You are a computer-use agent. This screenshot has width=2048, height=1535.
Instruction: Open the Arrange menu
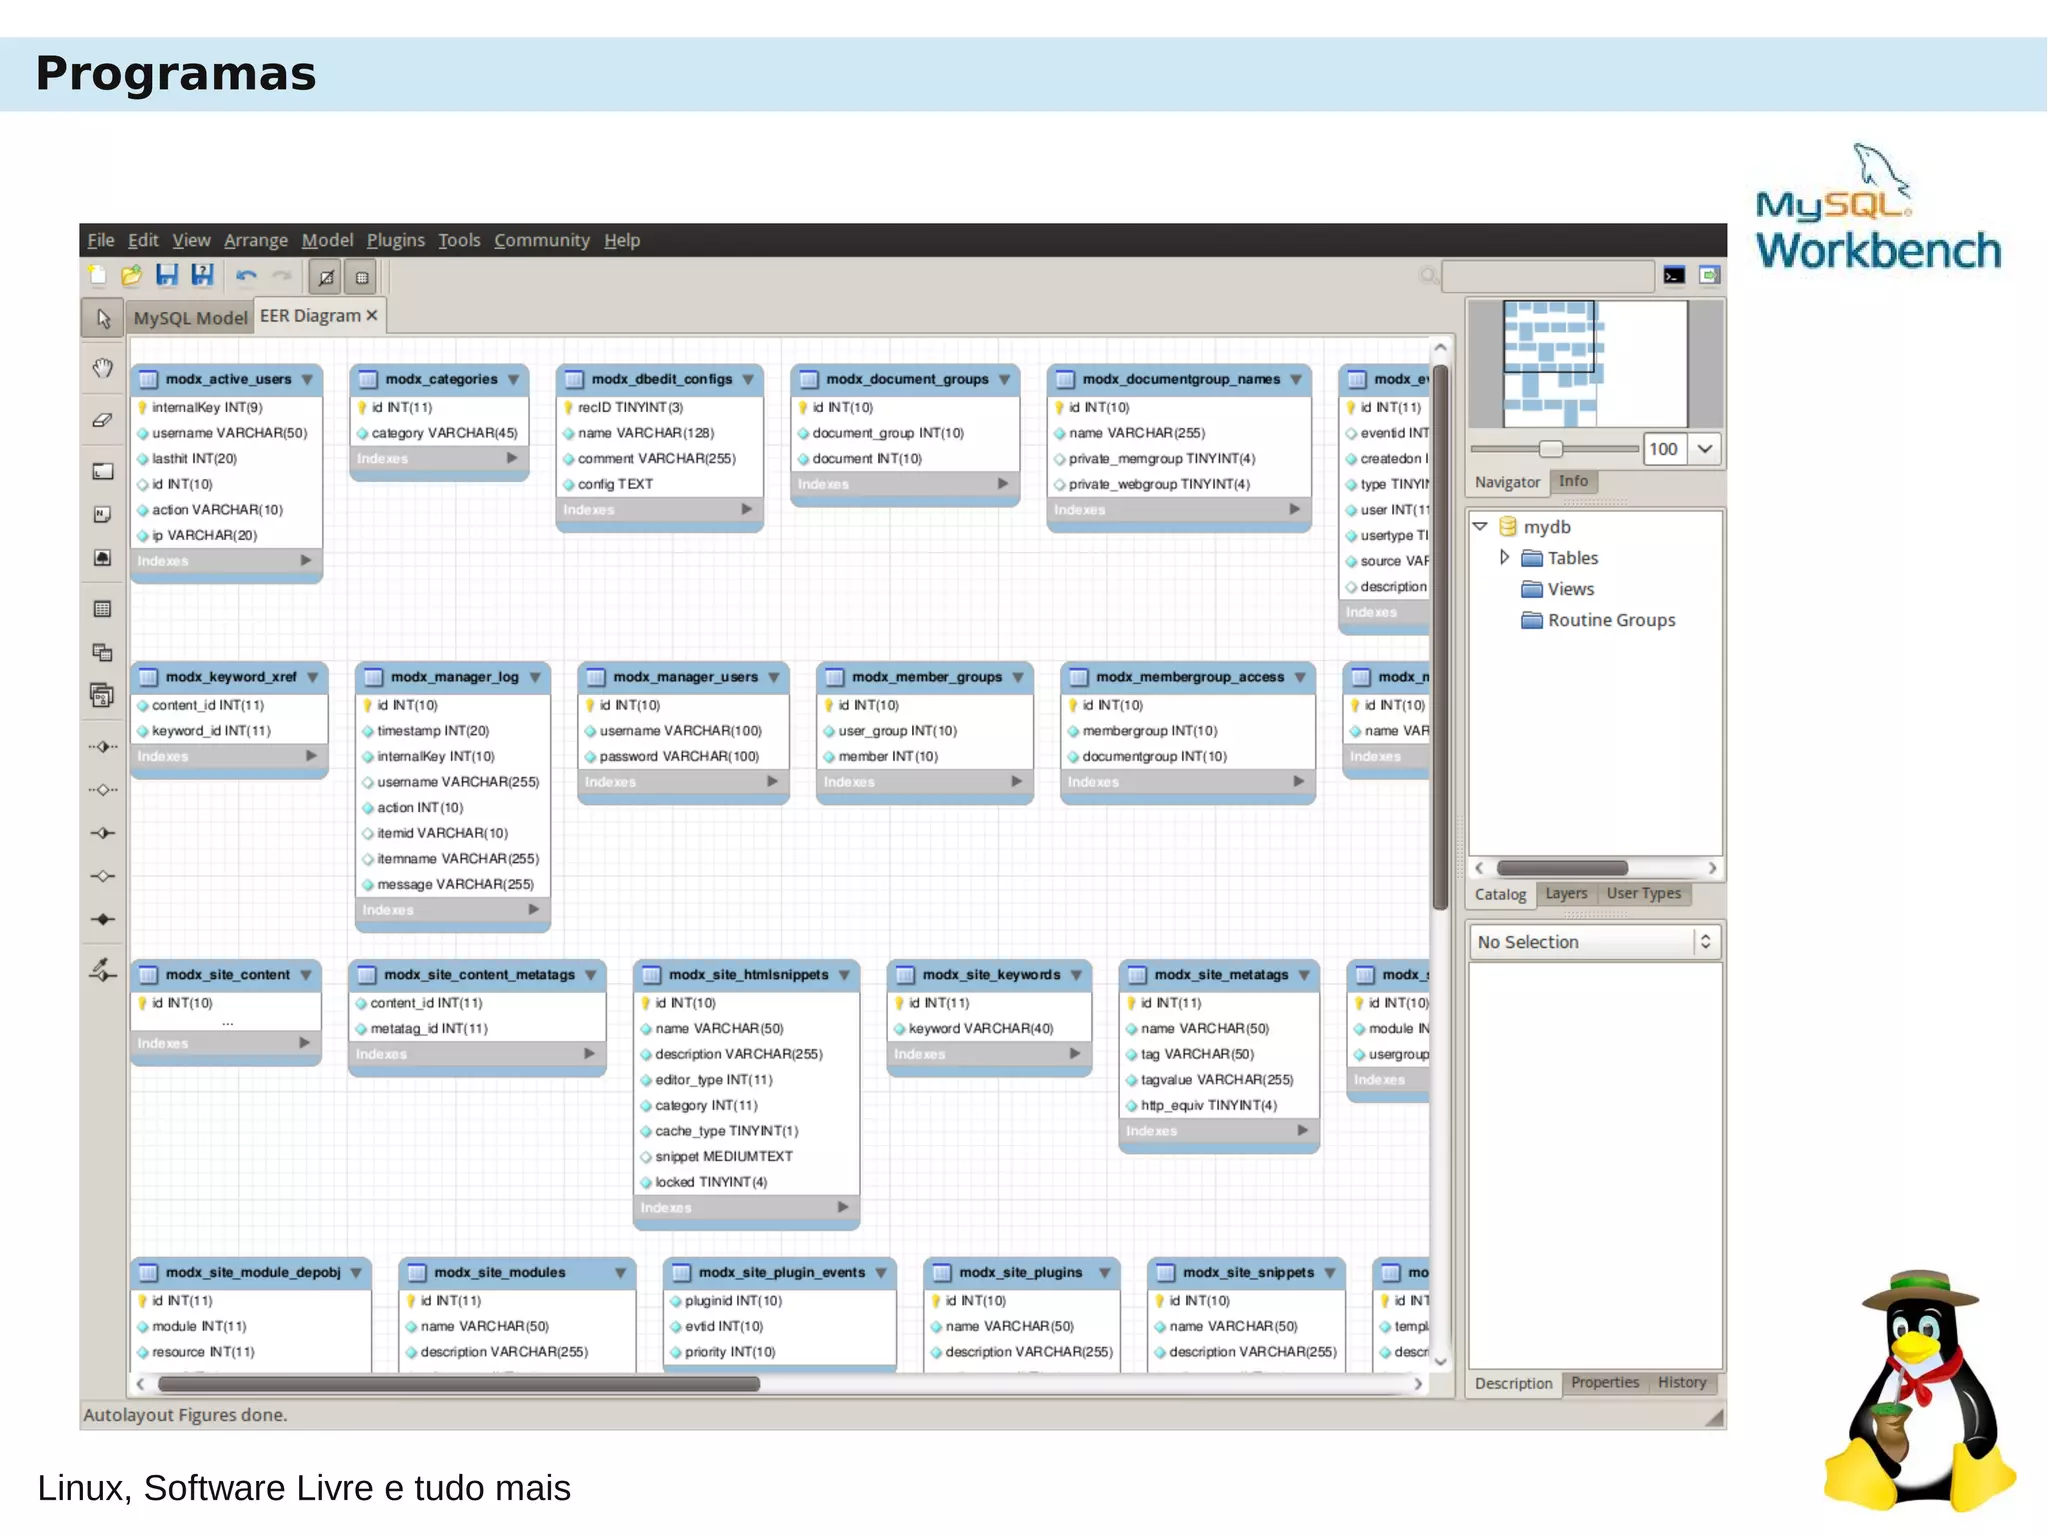(255, 240)
